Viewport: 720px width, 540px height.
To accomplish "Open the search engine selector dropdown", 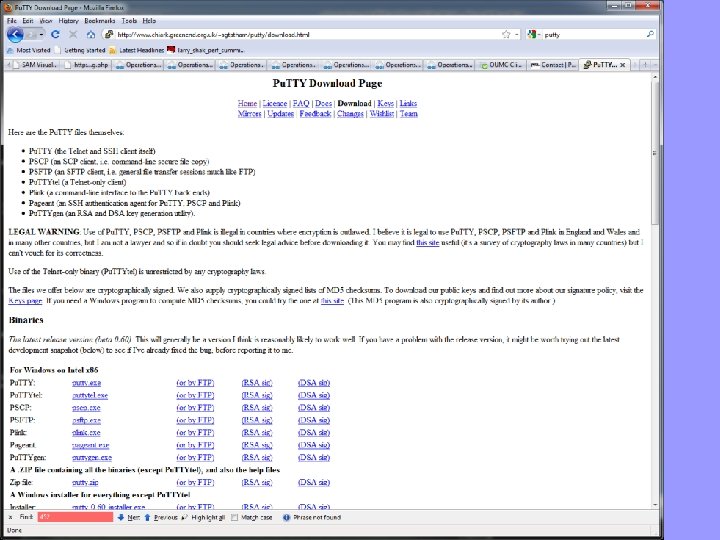I will click(x=534, y=34).
